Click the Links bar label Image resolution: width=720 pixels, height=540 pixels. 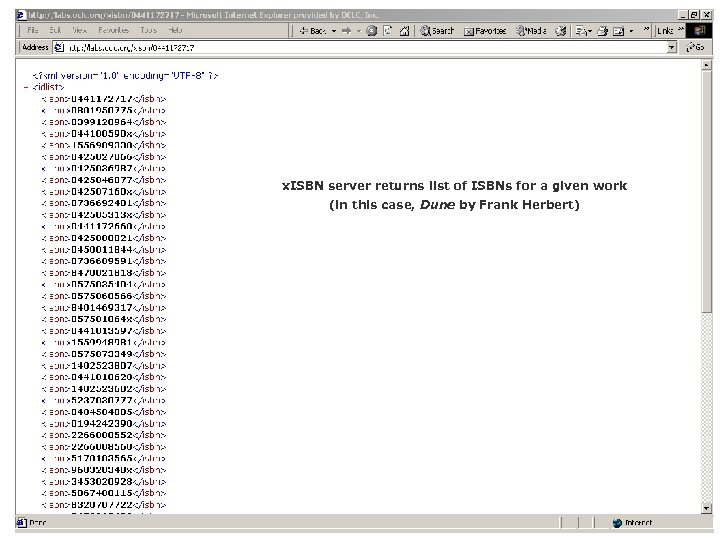pos(665,31)
